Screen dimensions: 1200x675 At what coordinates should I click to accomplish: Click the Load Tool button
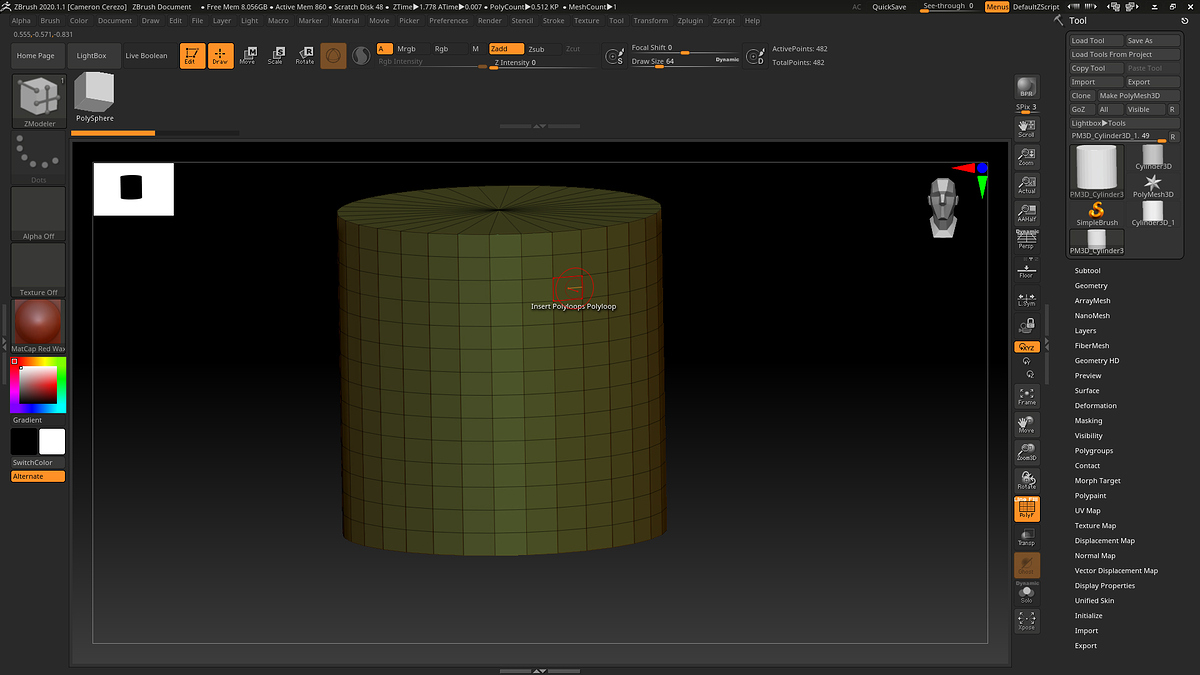(1095, 41)
